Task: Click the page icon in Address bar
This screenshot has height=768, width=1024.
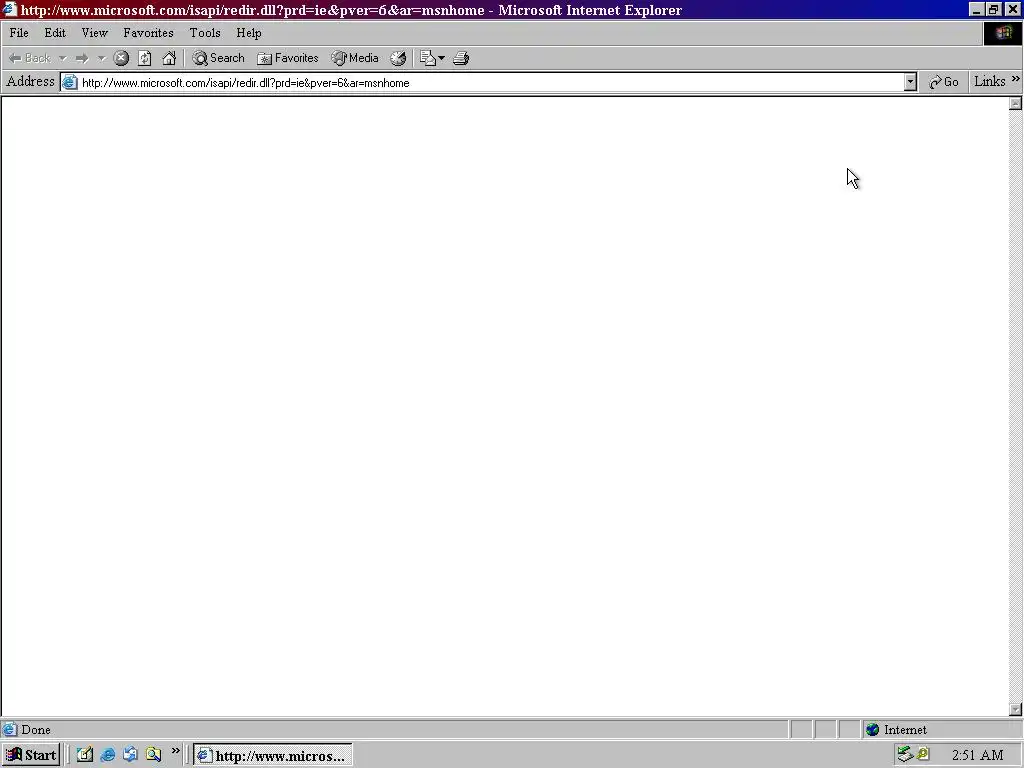Action: [69, 82]
